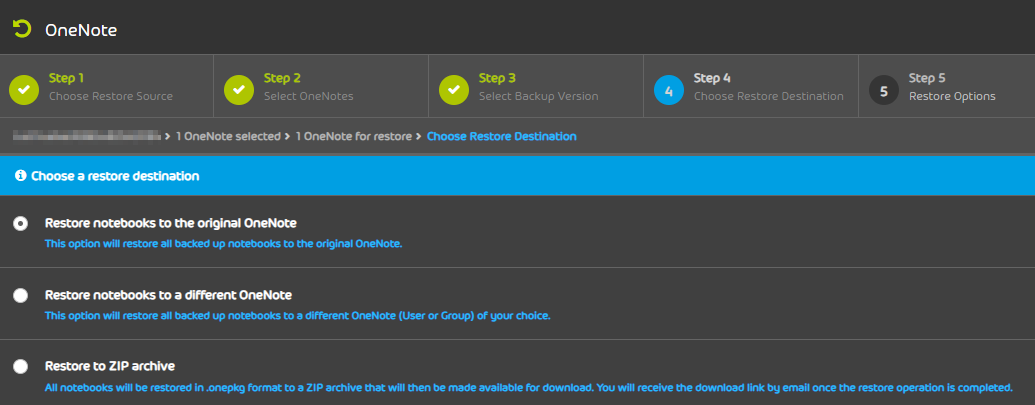1035x405 pixels.
Task: Open the Select Backup Version step
Action: [538, 97]
